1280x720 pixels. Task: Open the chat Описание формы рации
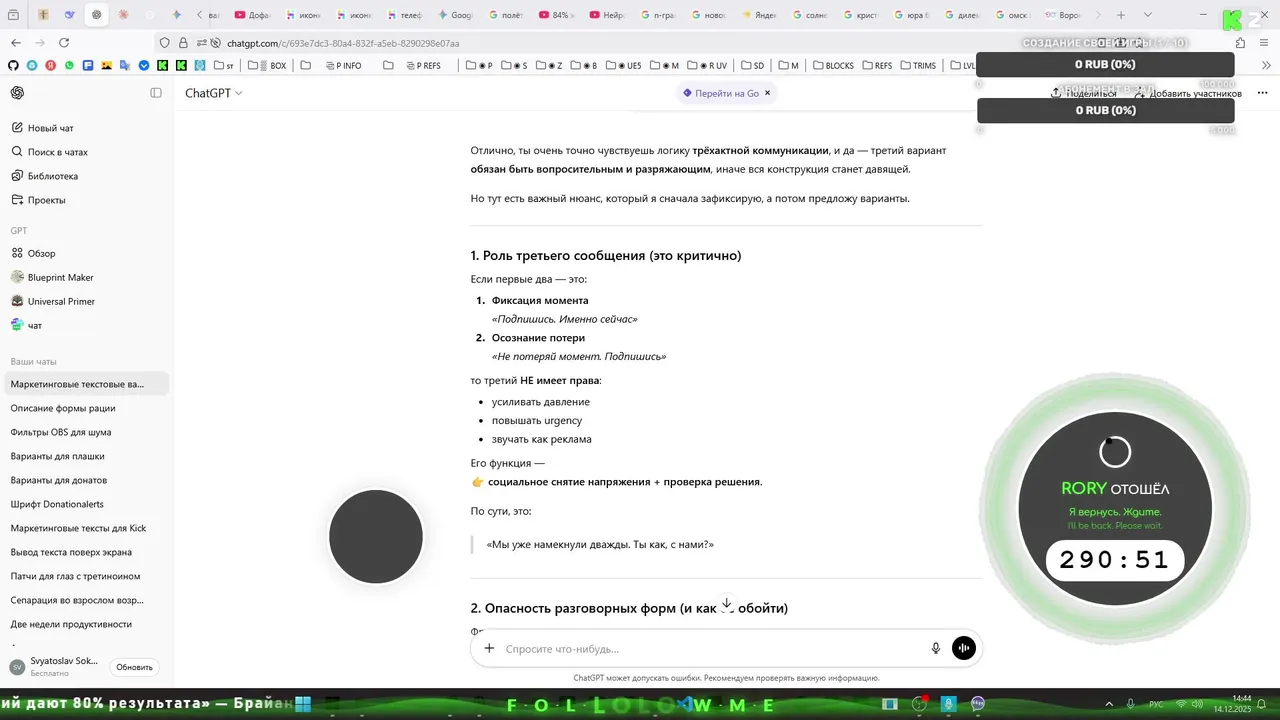63,408
